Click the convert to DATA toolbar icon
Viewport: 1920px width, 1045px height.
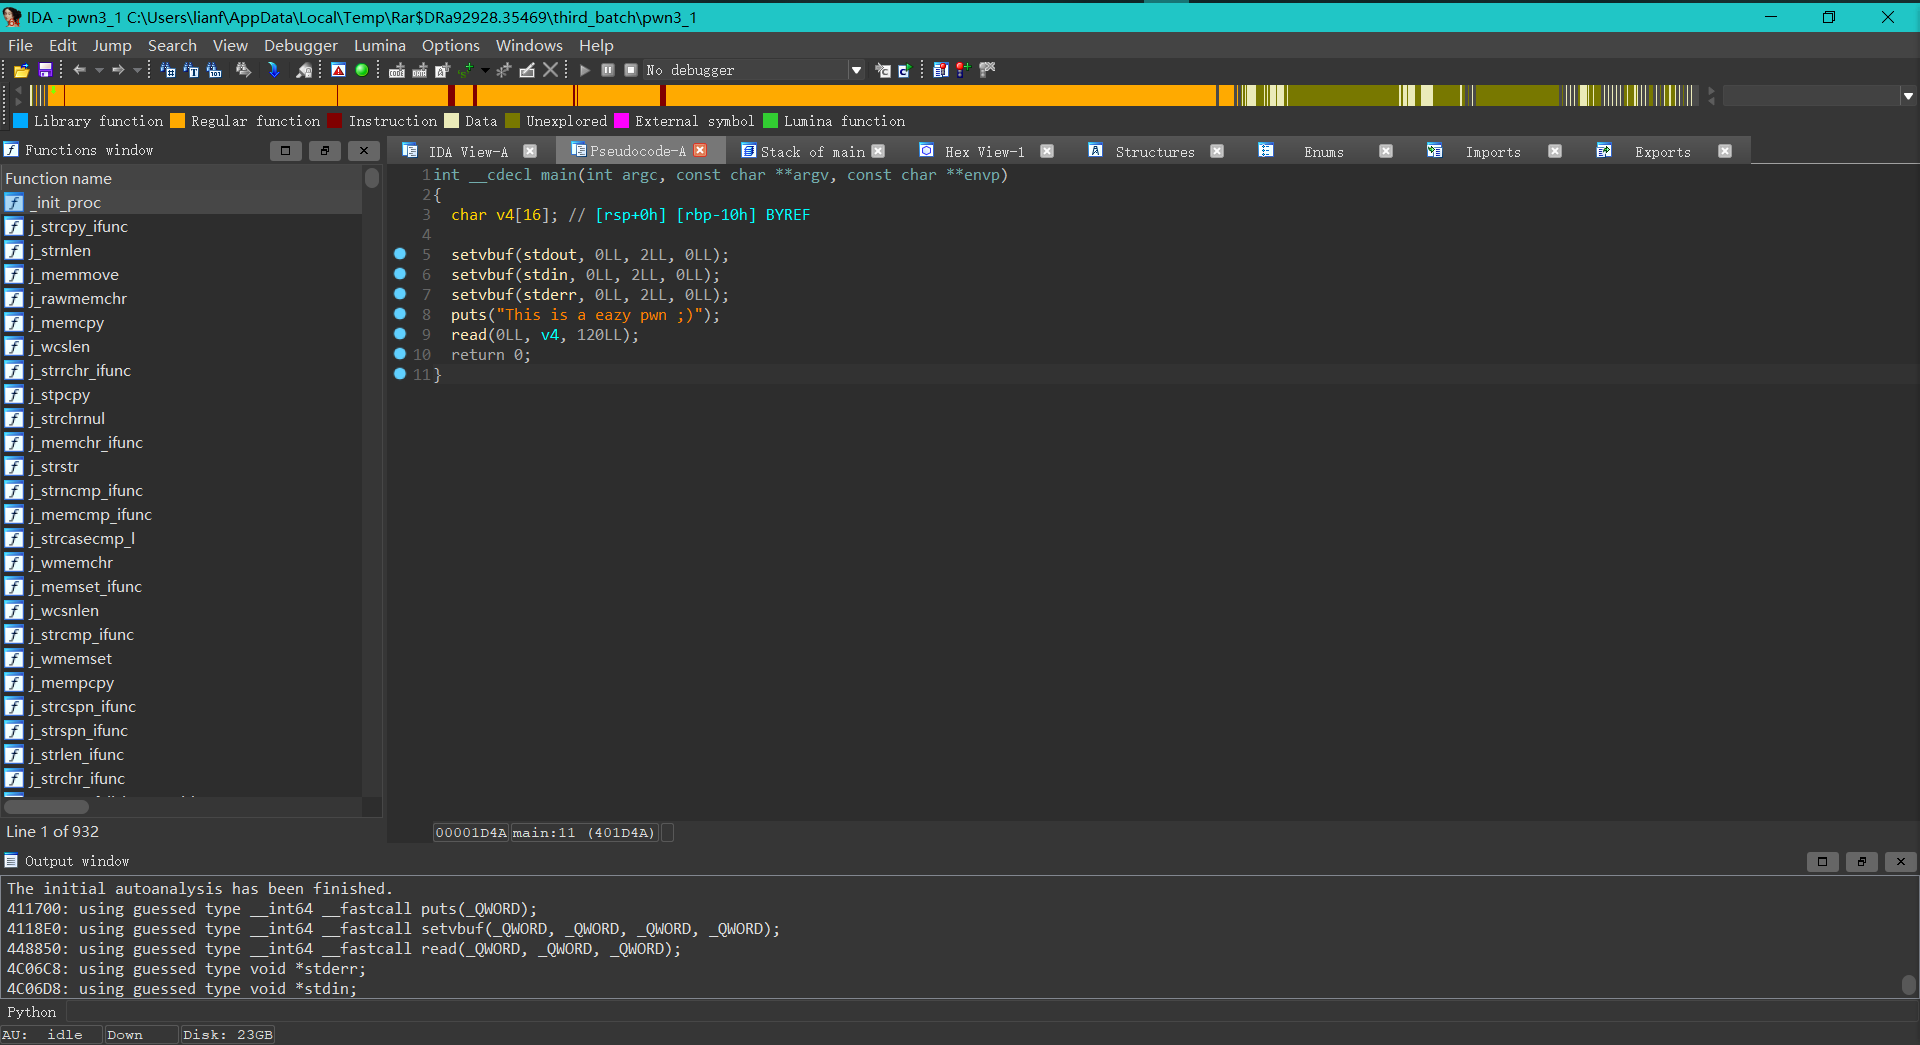[420, 70]
